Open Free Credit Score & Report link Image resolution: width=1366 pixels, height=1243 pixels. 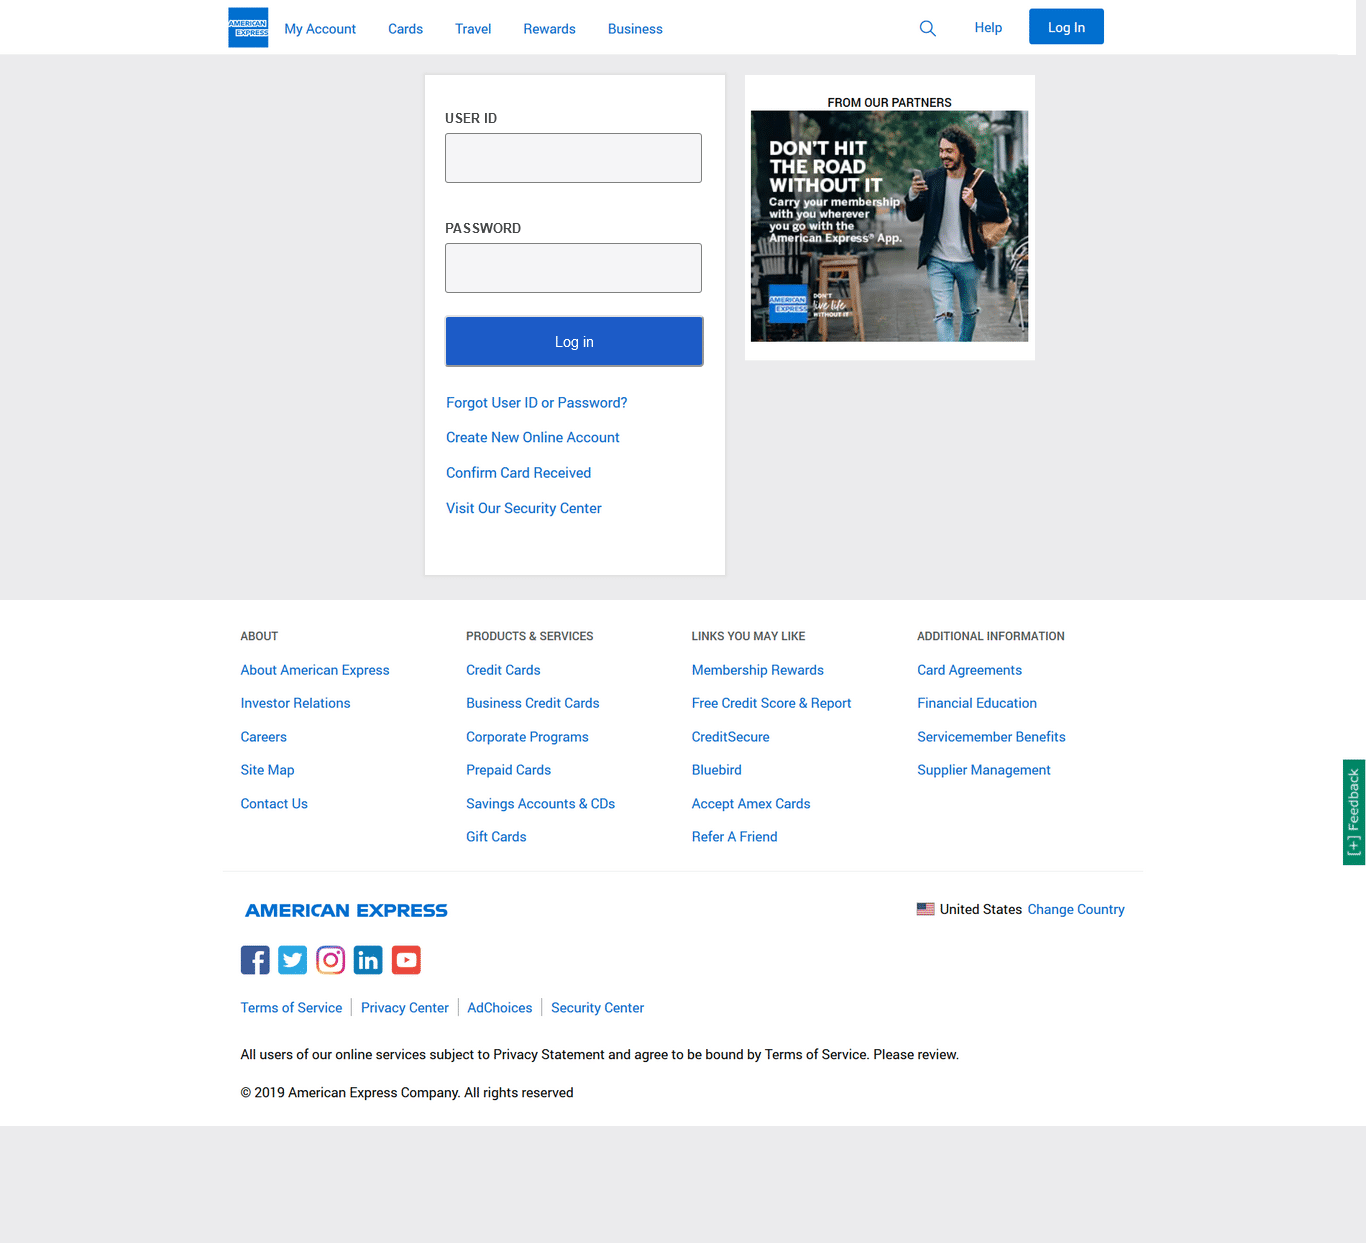click(771, 703)
